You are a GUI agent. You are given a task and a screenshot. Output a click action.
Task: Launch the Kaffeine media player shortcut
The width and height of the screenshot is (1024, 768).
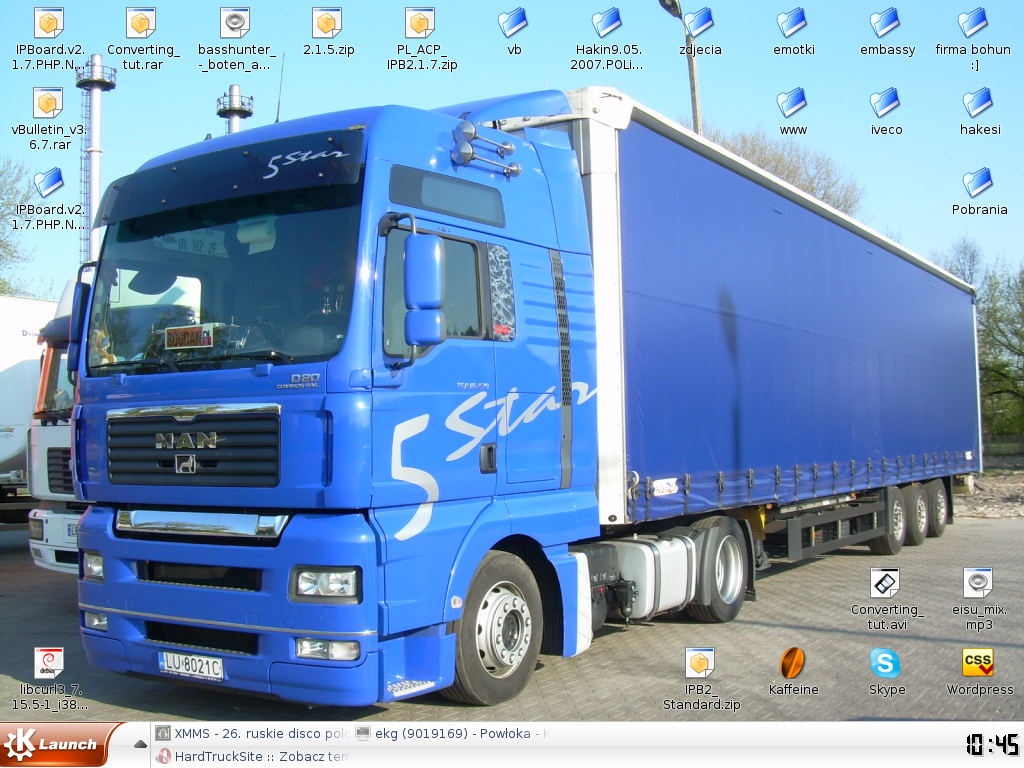click(792, 663)
